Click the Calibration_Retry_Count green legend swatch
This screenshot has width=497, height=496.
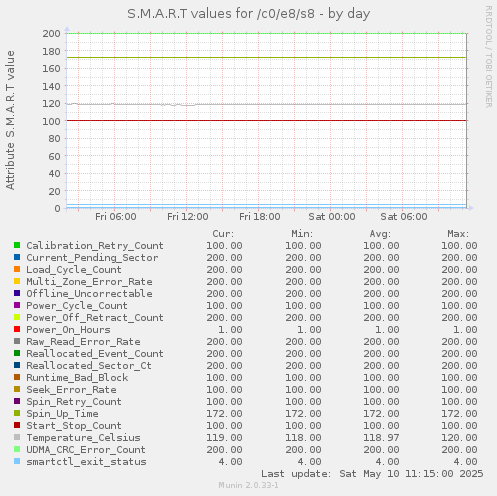(17, 245)
